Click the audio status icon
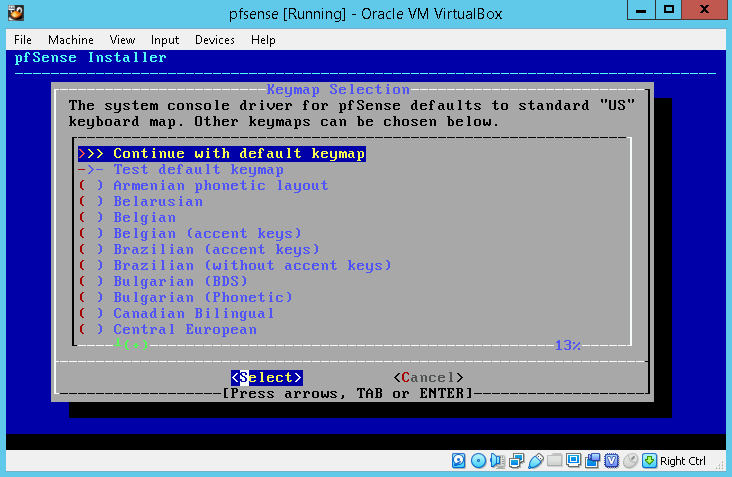This screenshot has height=477, width=732. coord(497,461)
